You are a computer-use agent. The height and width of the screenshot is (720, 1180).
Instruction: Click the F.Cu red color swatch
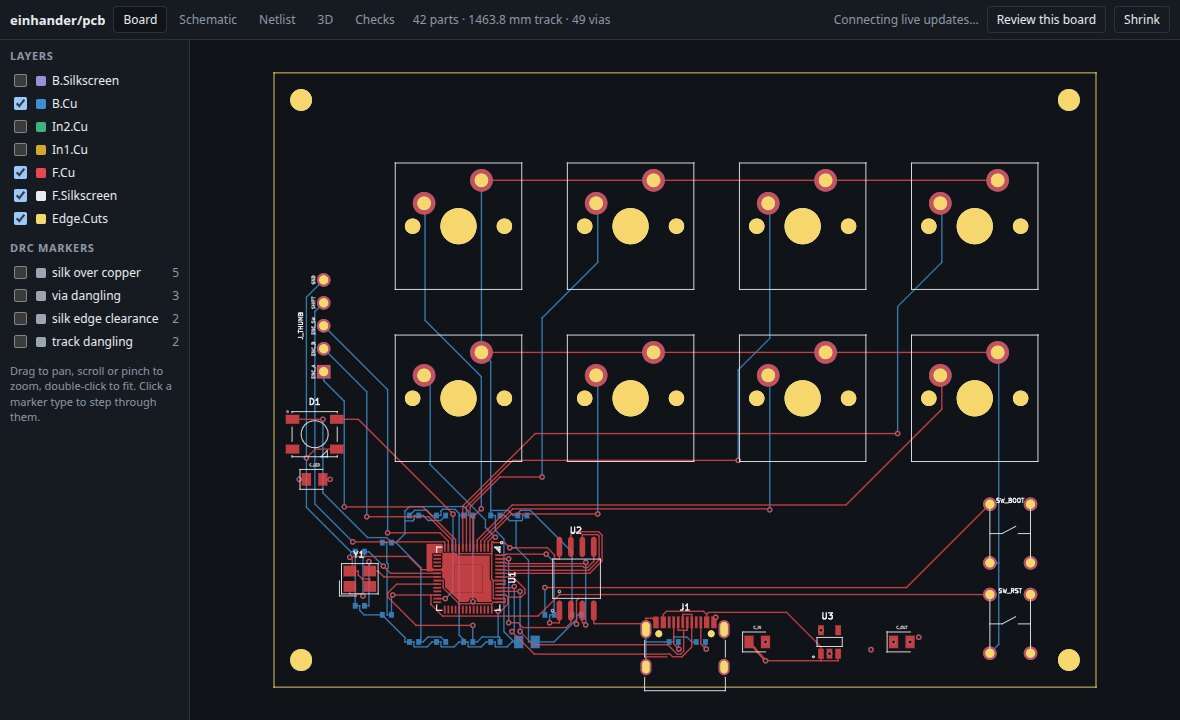tap(41, 172)
